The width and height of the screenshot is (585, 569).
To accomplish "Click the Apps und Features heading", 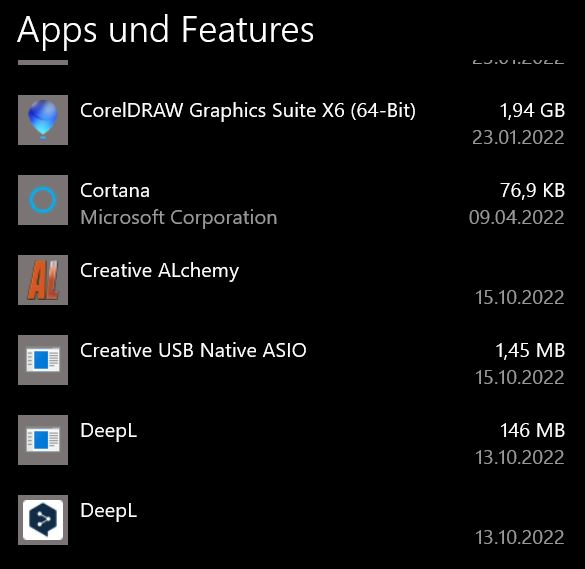I will [166, 31].
